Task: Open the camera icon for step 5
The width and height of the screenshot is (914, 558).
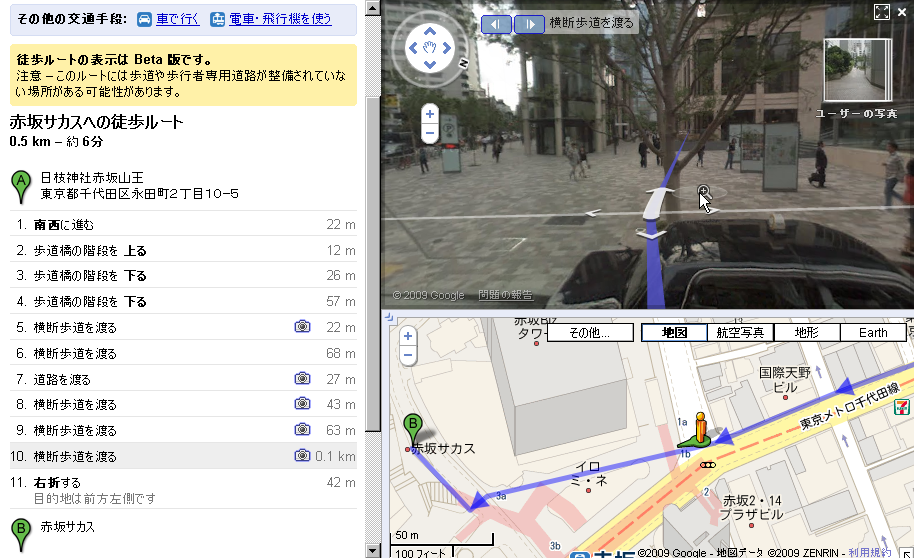Action: click(302, 327)
